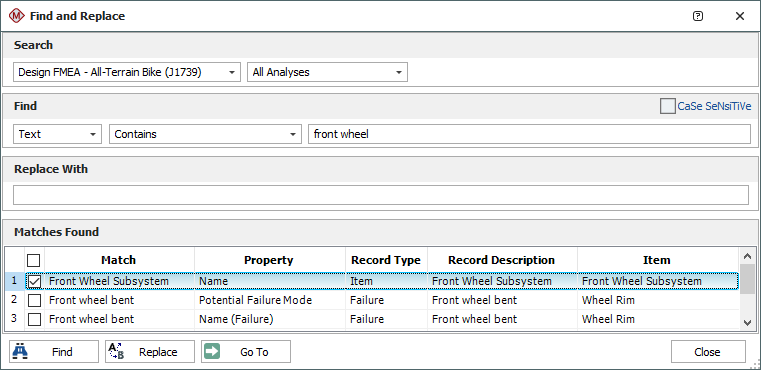
Task: Click the help question mark icon
Action: (x=698, y=16)
